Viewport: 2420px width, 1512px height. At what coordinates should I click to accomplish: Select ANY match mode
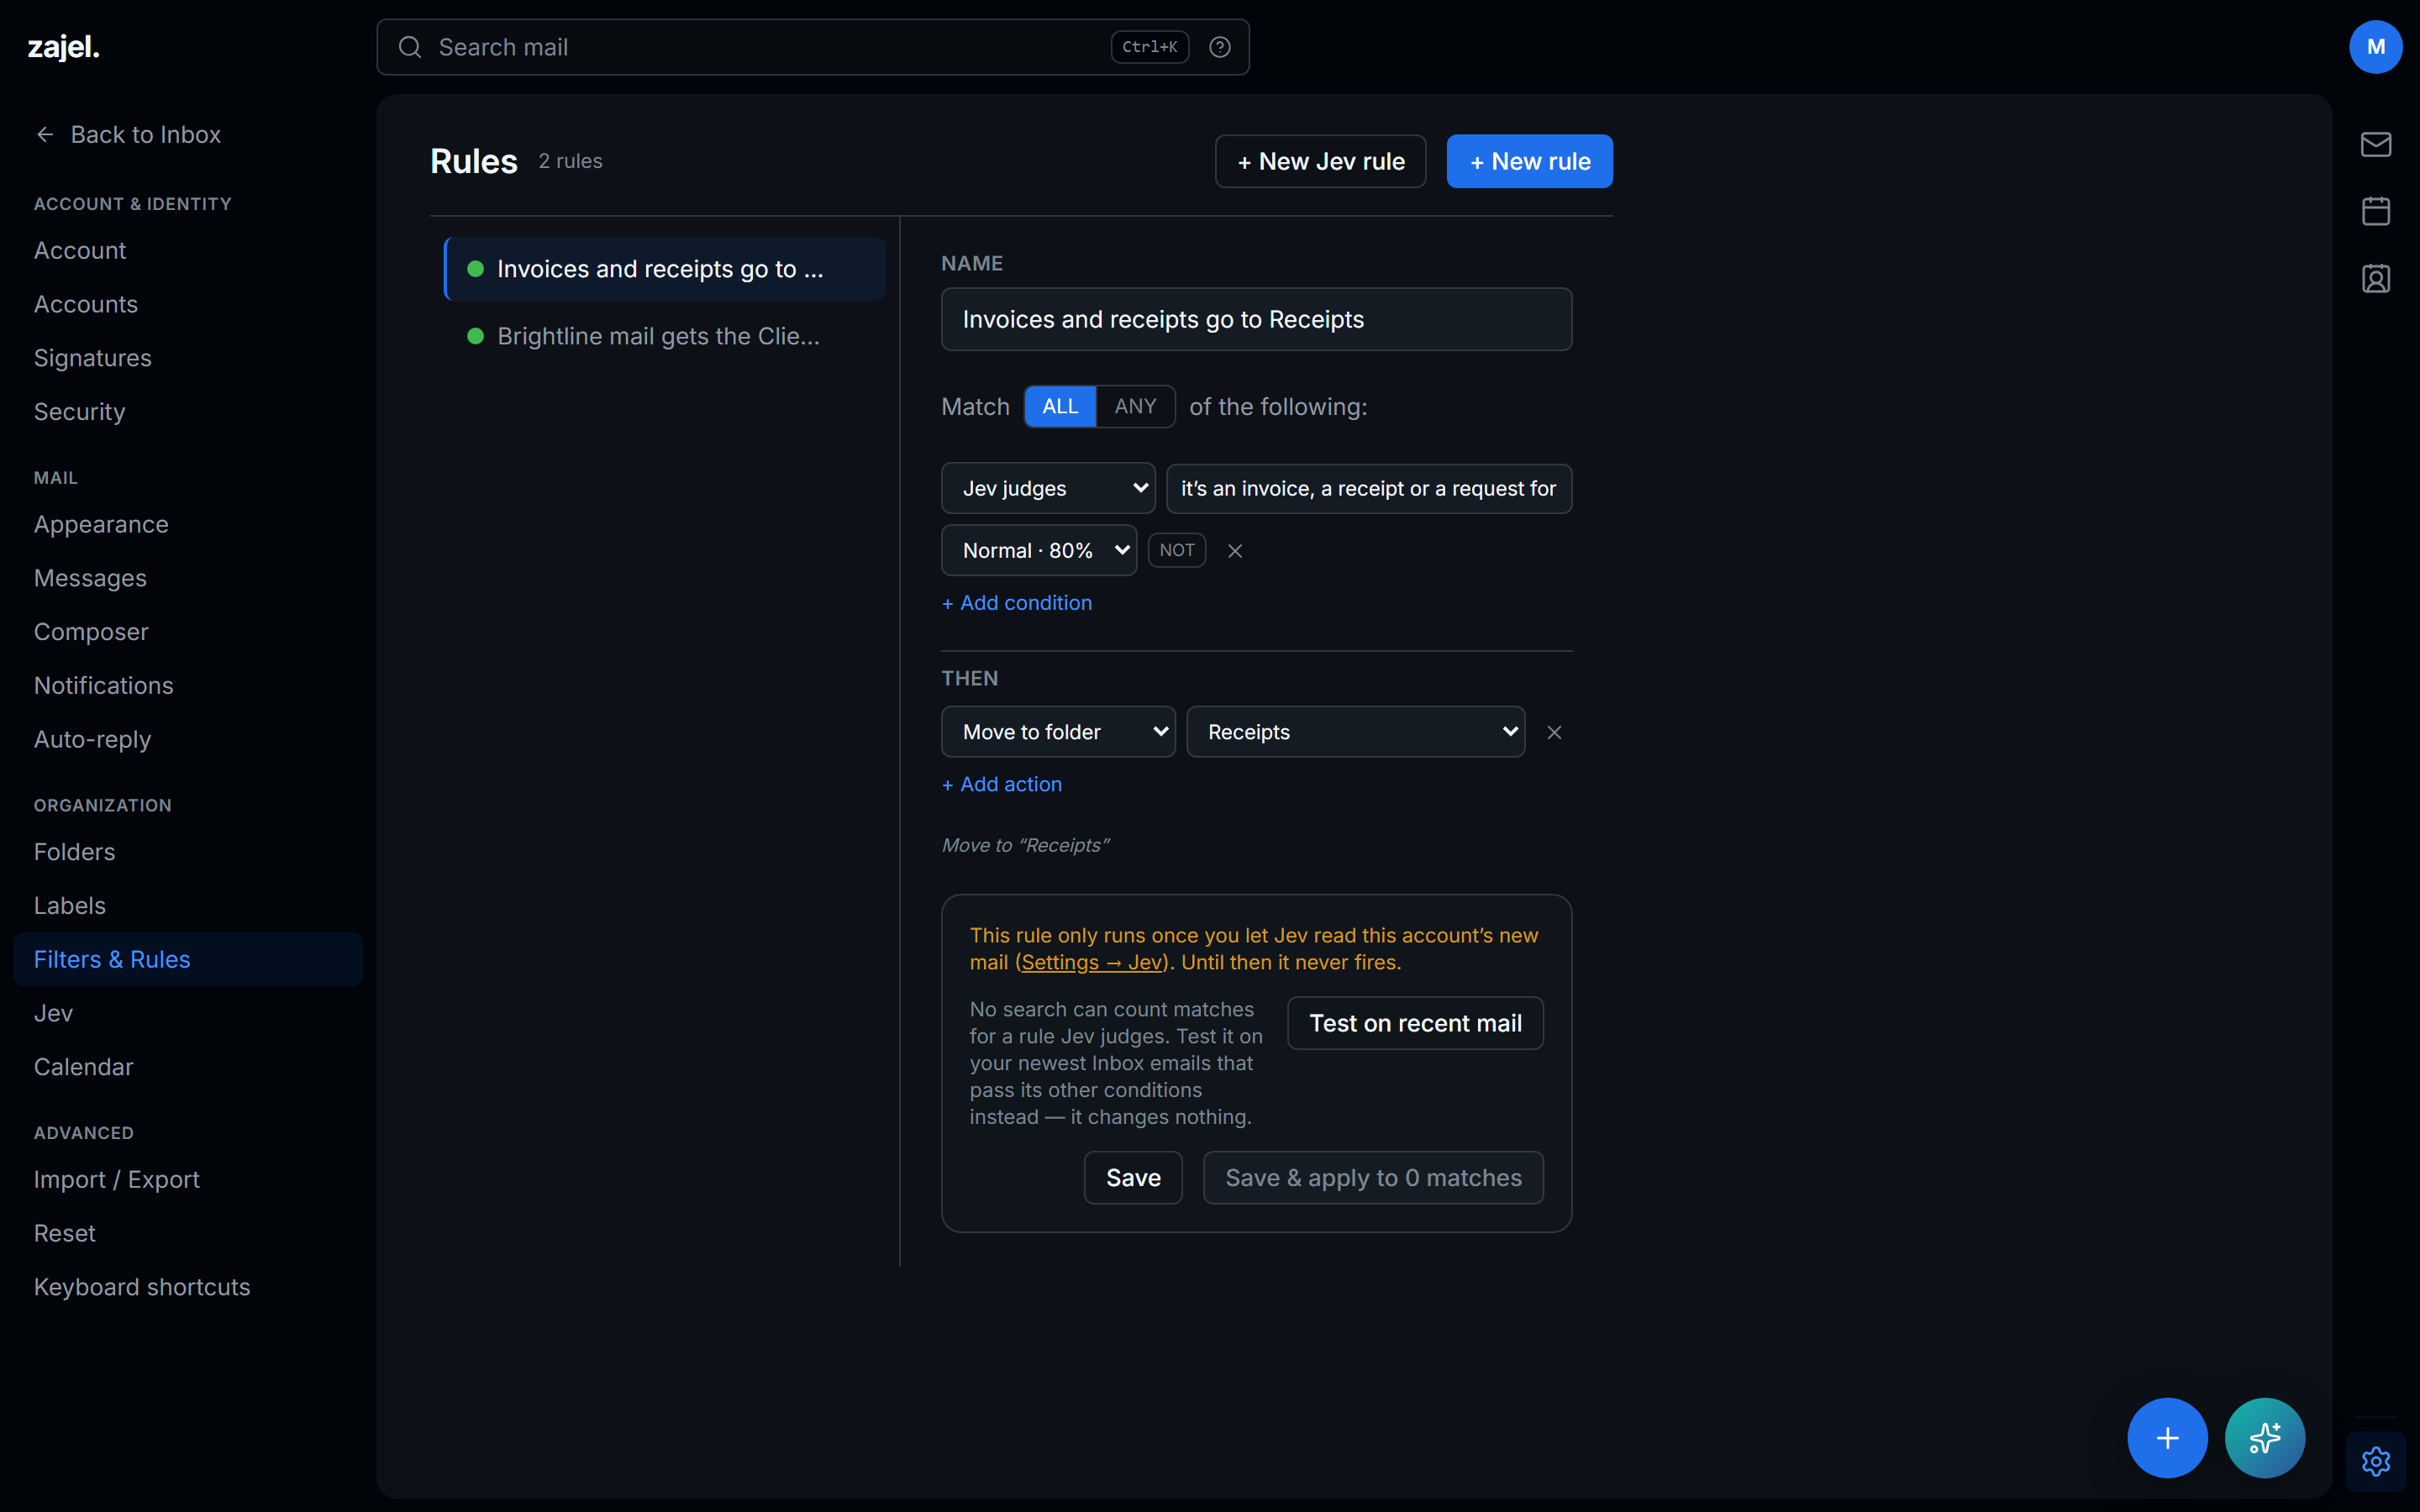coord(1135,406)
